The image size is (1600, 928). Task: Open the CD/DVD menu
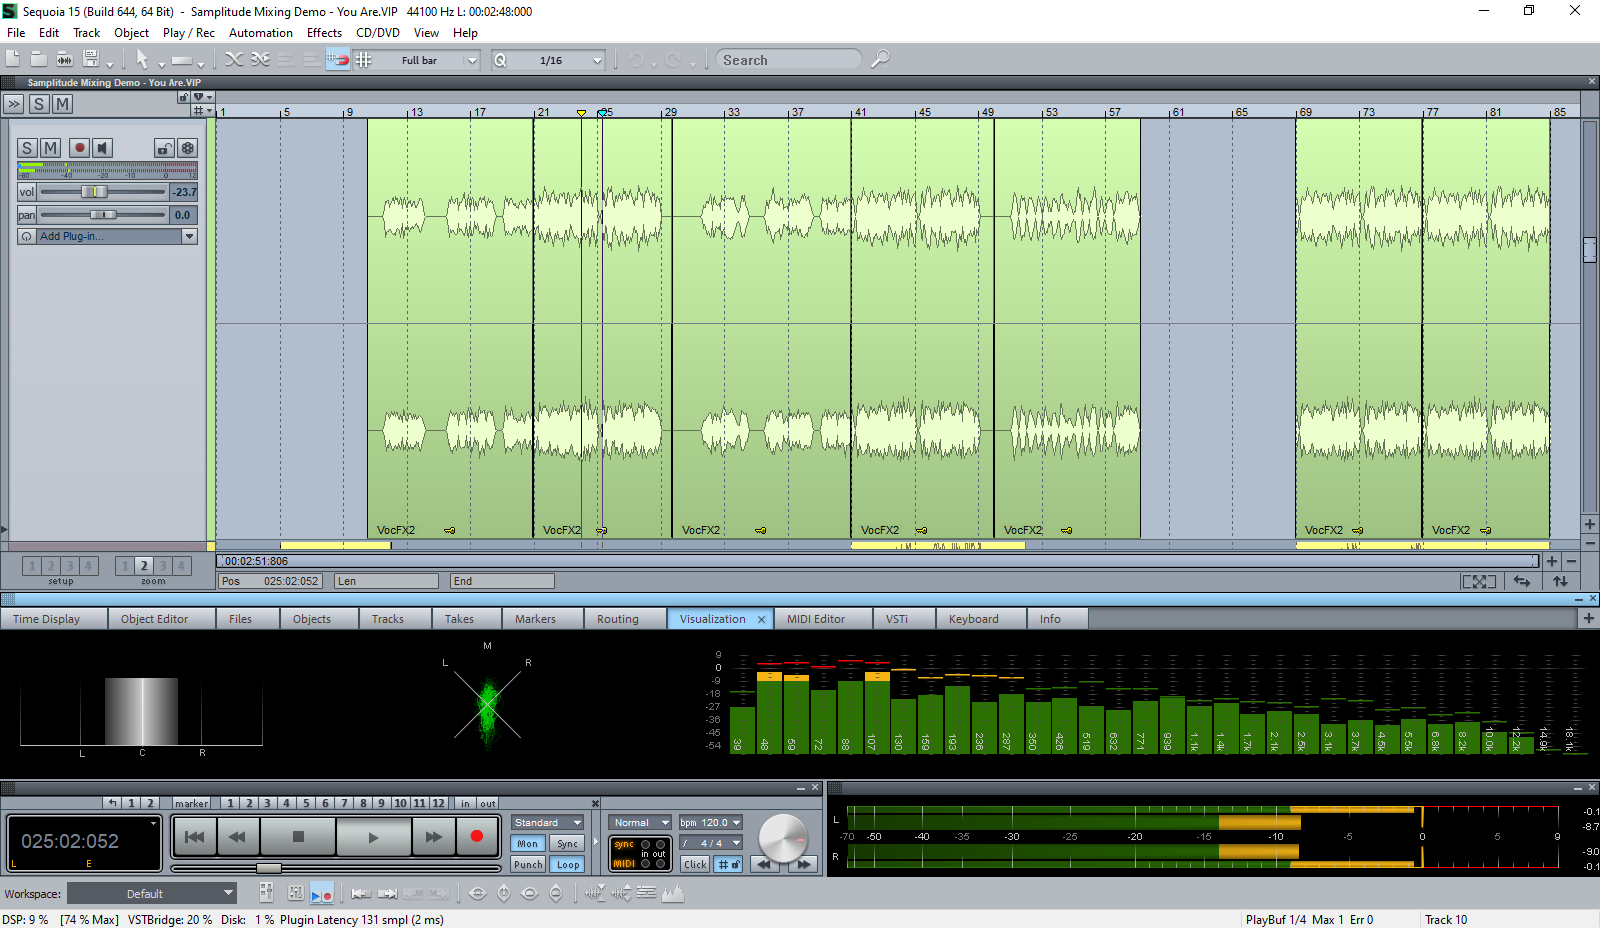click(x=378, y=33)
